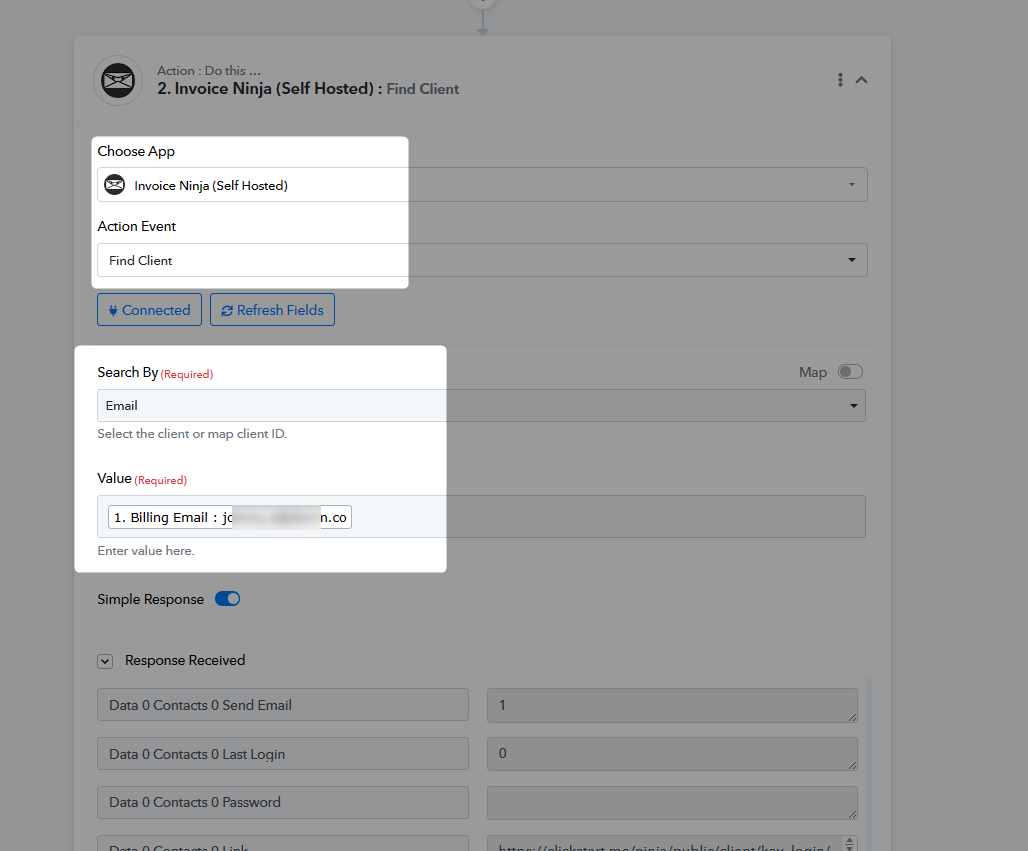
Task: Click the Data 0 Contacts 0 Password label field
Action: click(x=283, y=802)
